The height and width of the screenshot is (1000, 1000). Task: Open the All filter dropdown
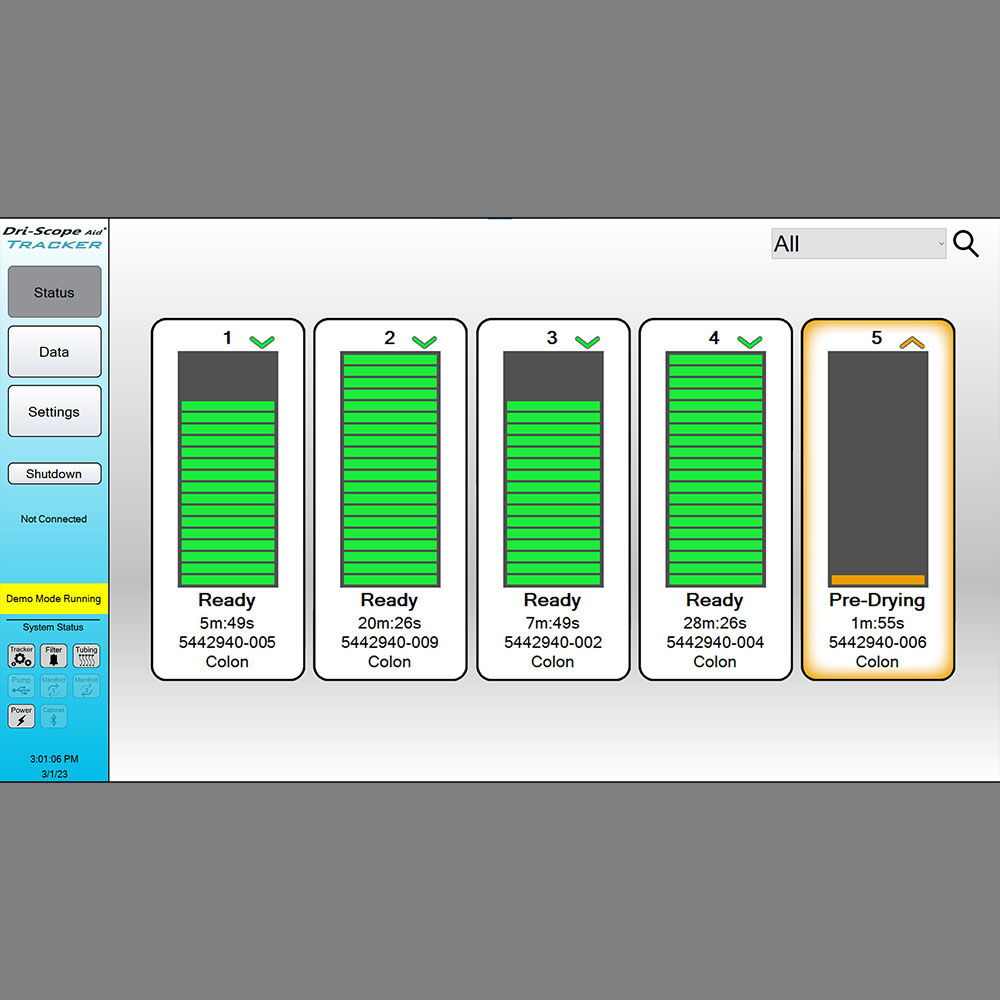click(858, 244)
